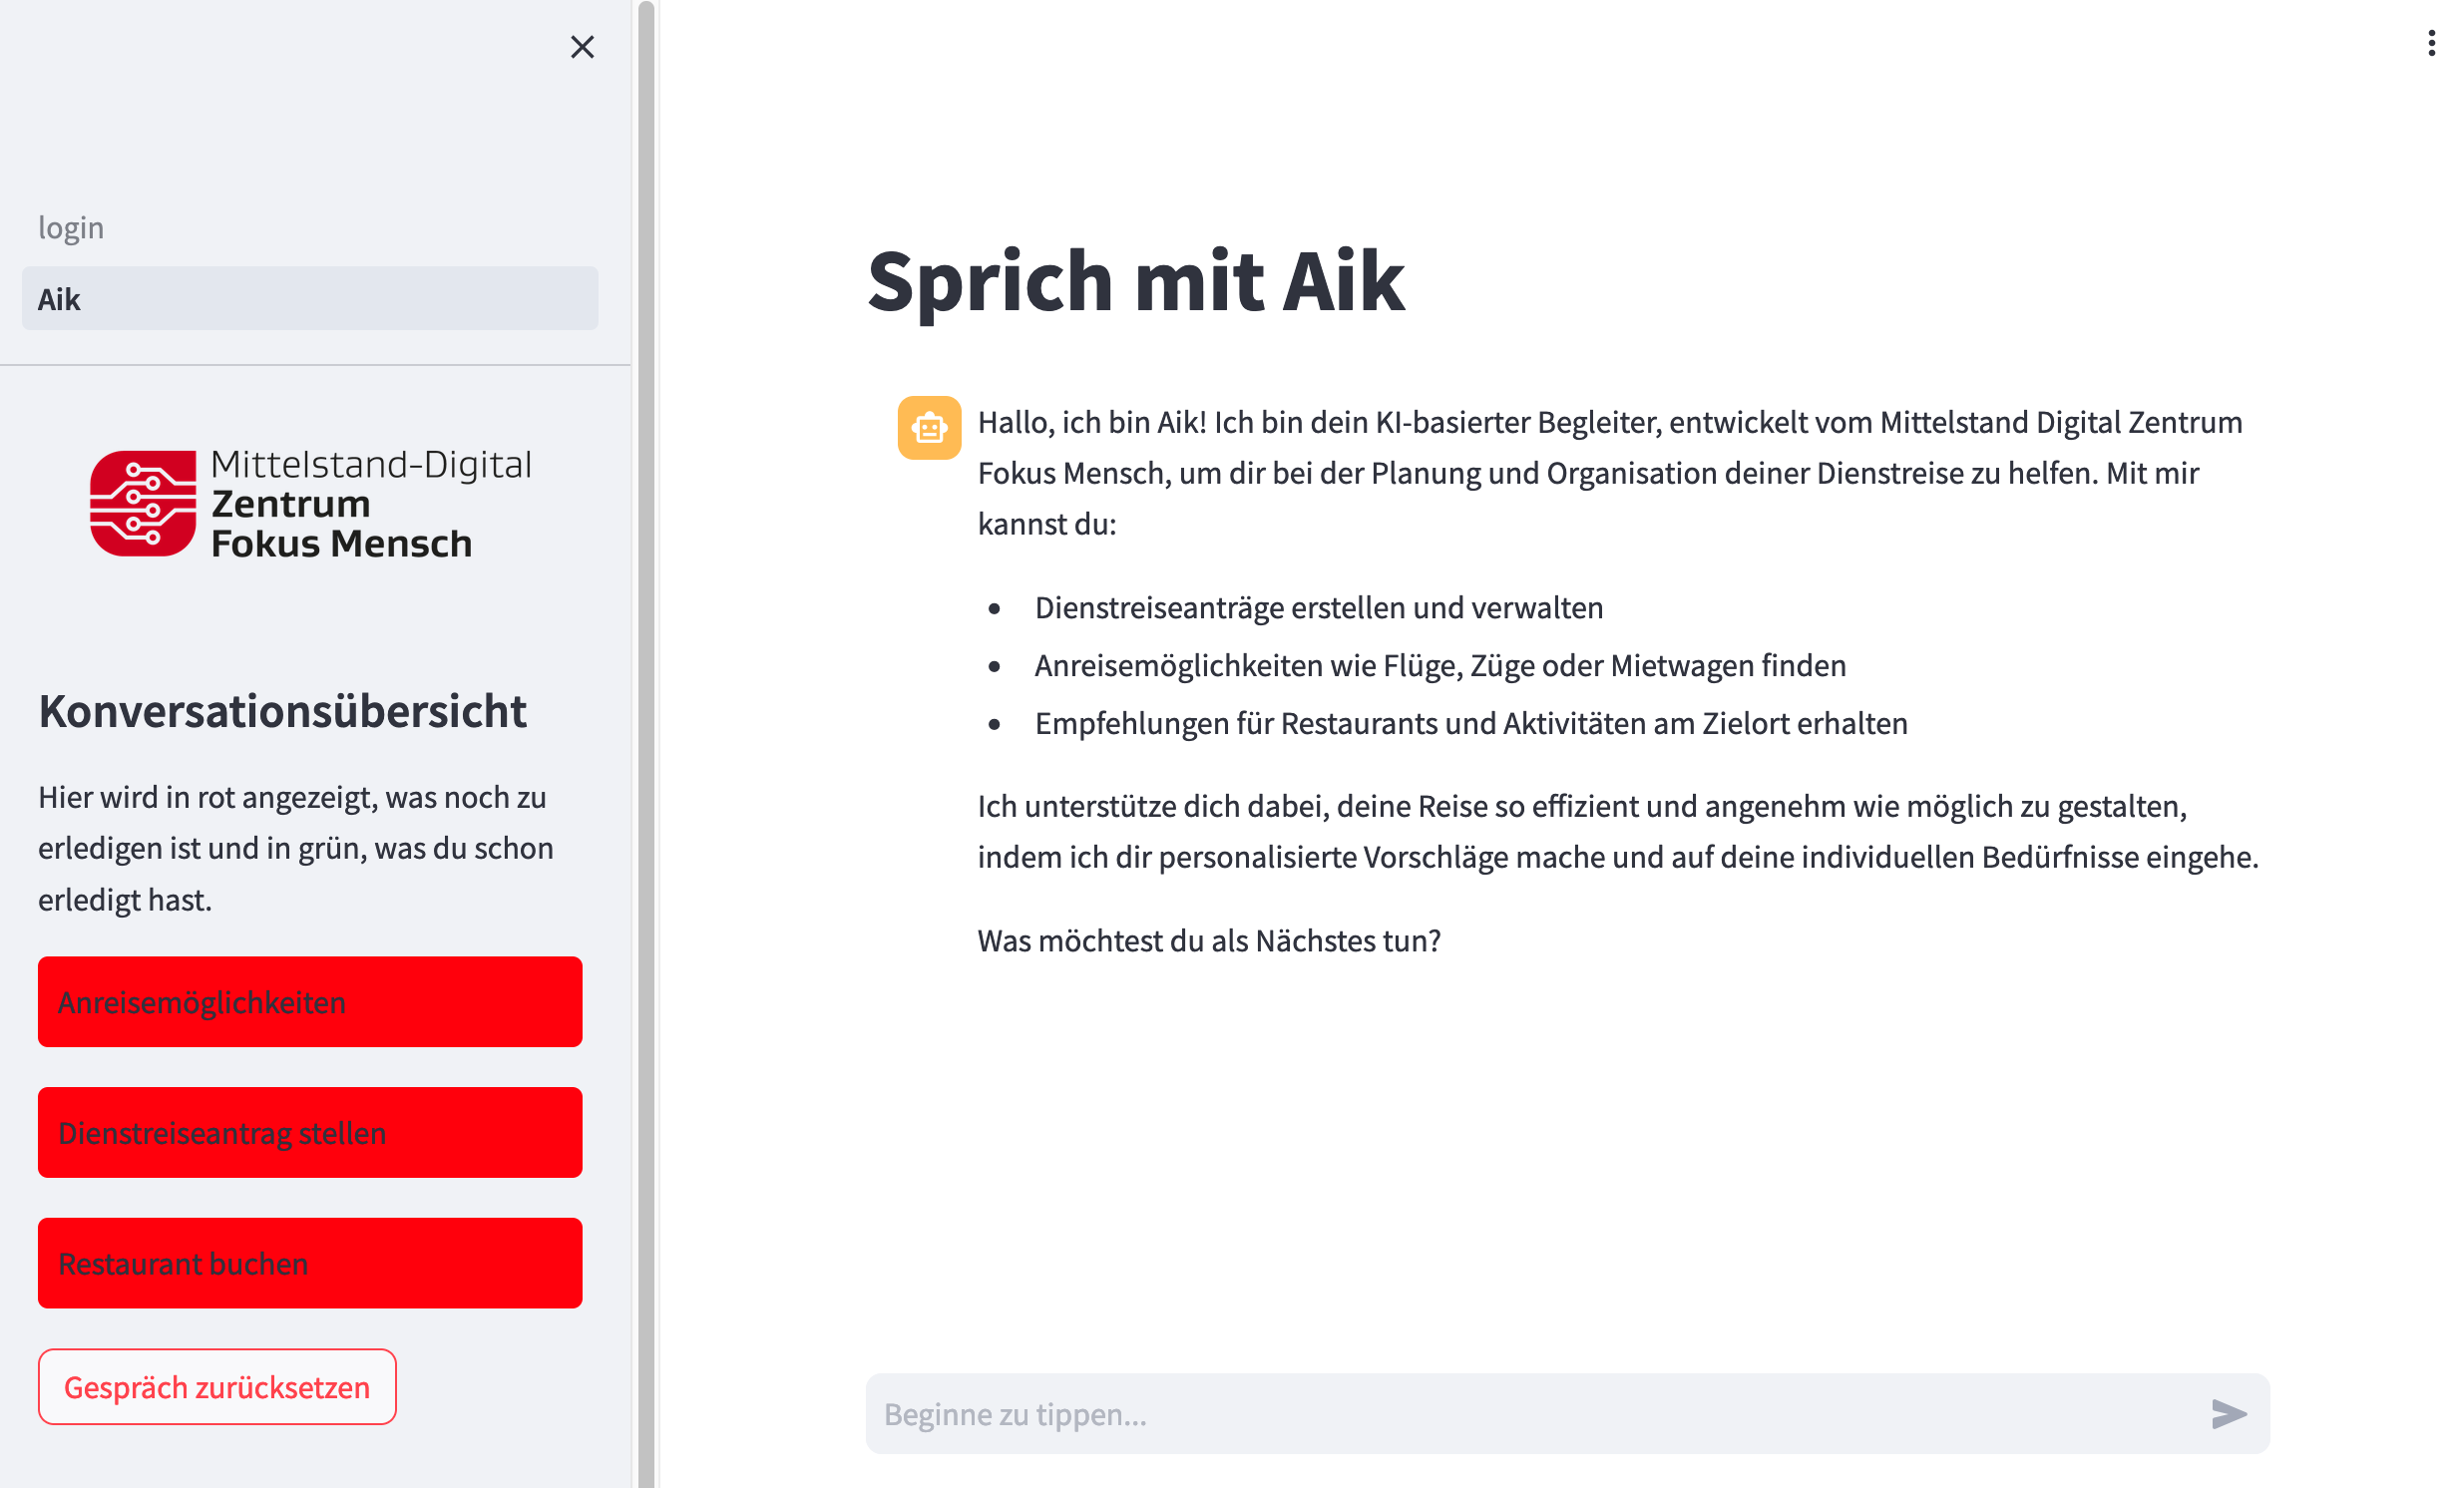2464x1488 pixels.
Task: Focus the 'Beginne zu tippen...' input field
Action: coord(1530,1414)
